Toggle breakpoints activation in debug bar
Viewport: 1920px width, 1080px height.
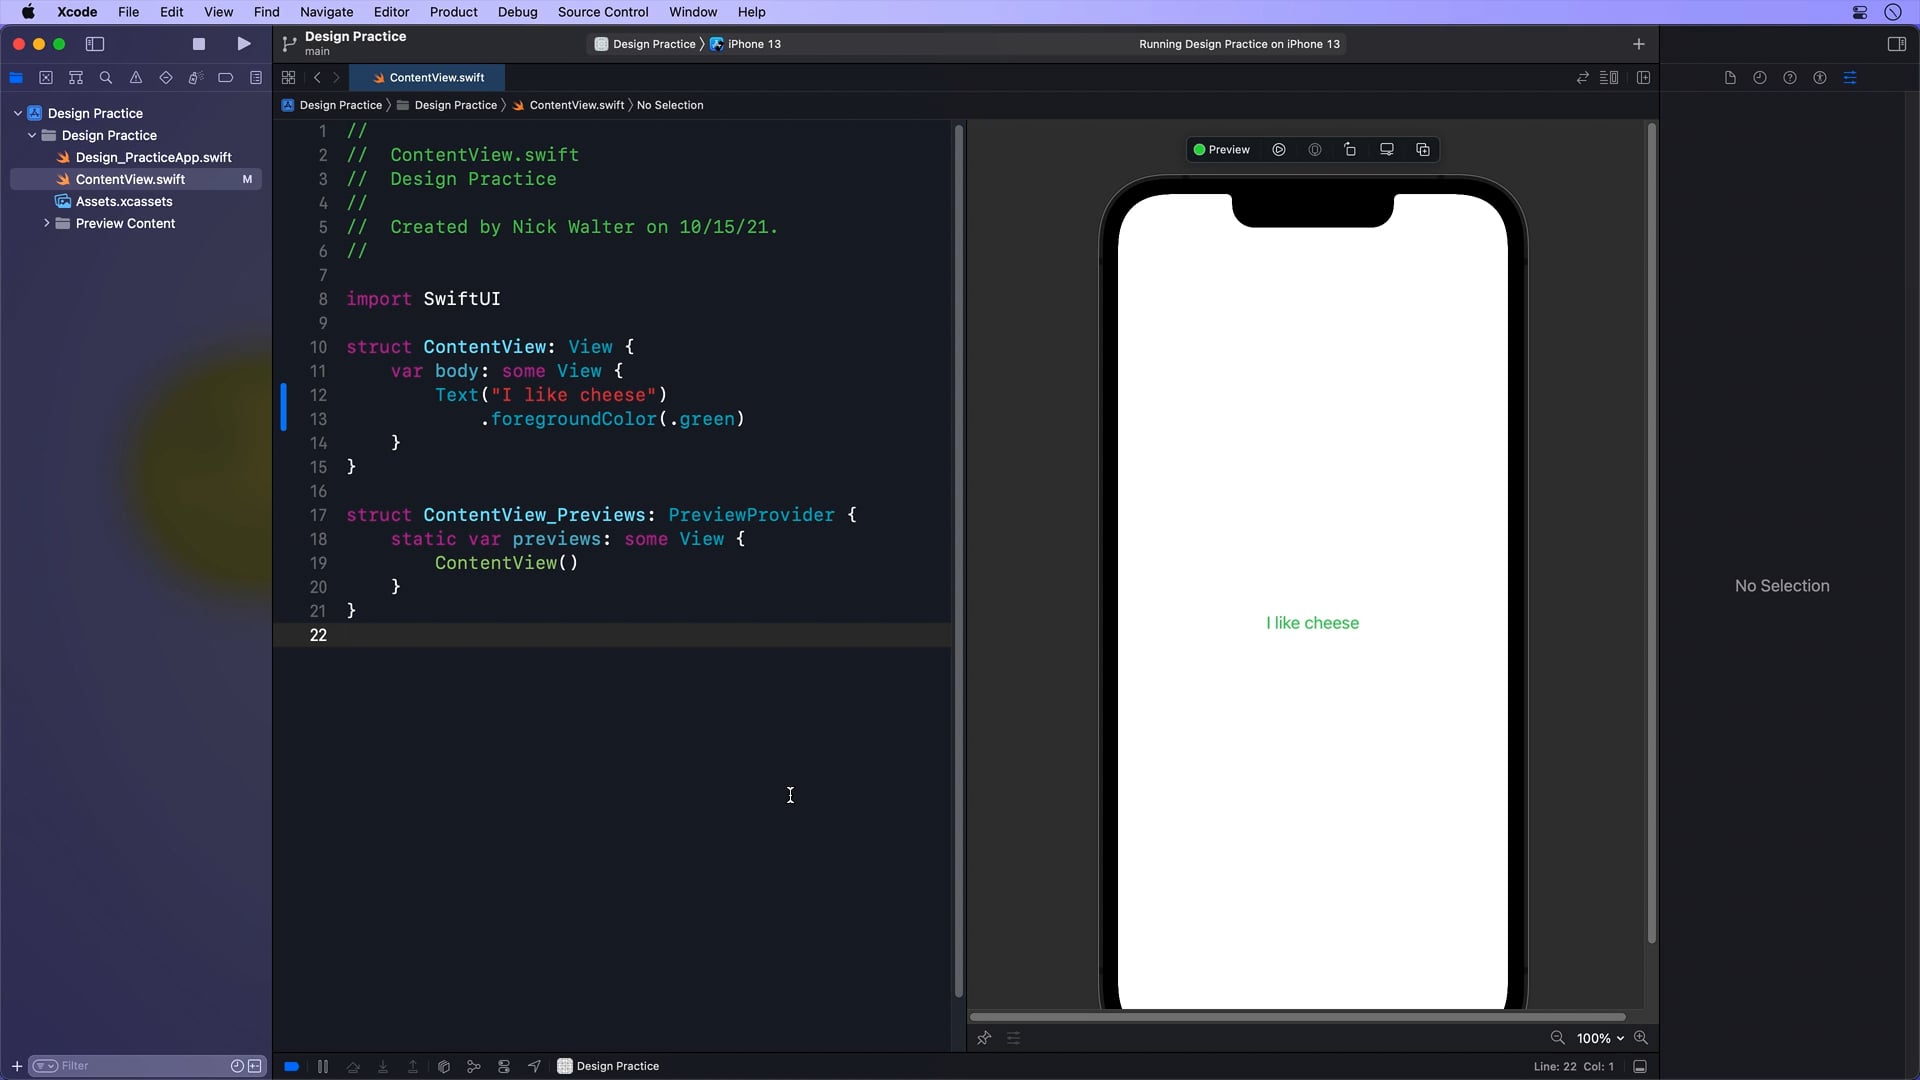coord(291,1066)
